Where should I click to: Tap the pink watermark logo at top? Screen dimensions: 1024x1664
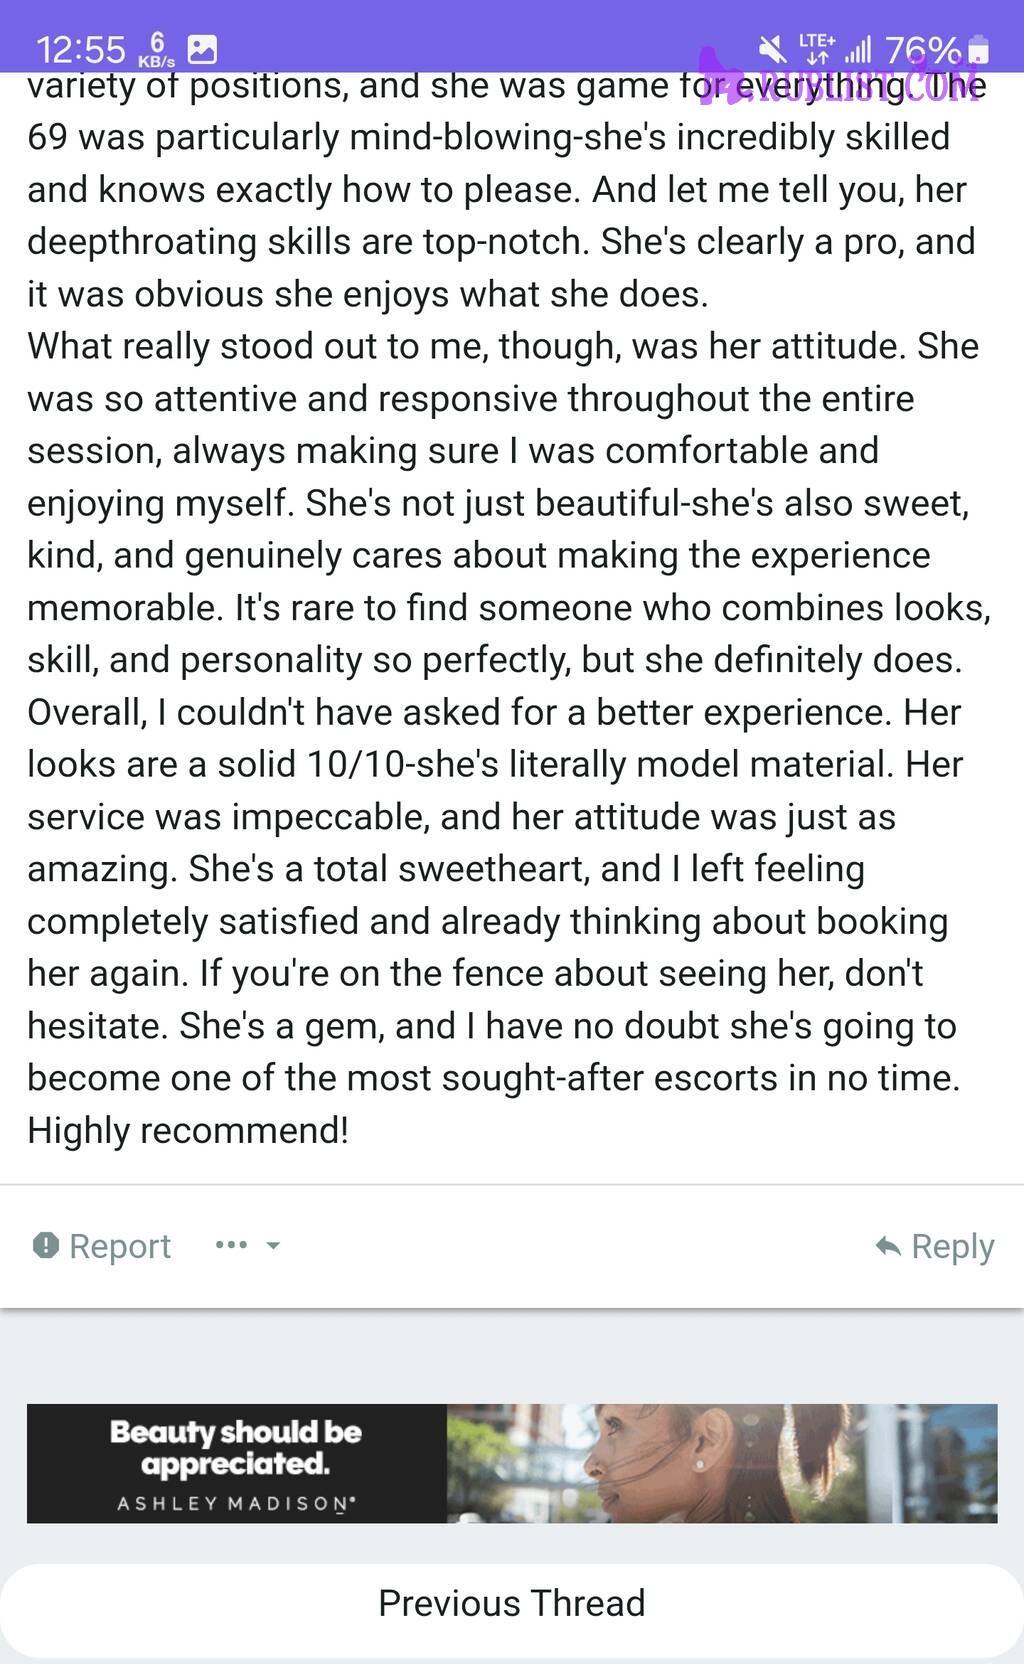point(838,76)
